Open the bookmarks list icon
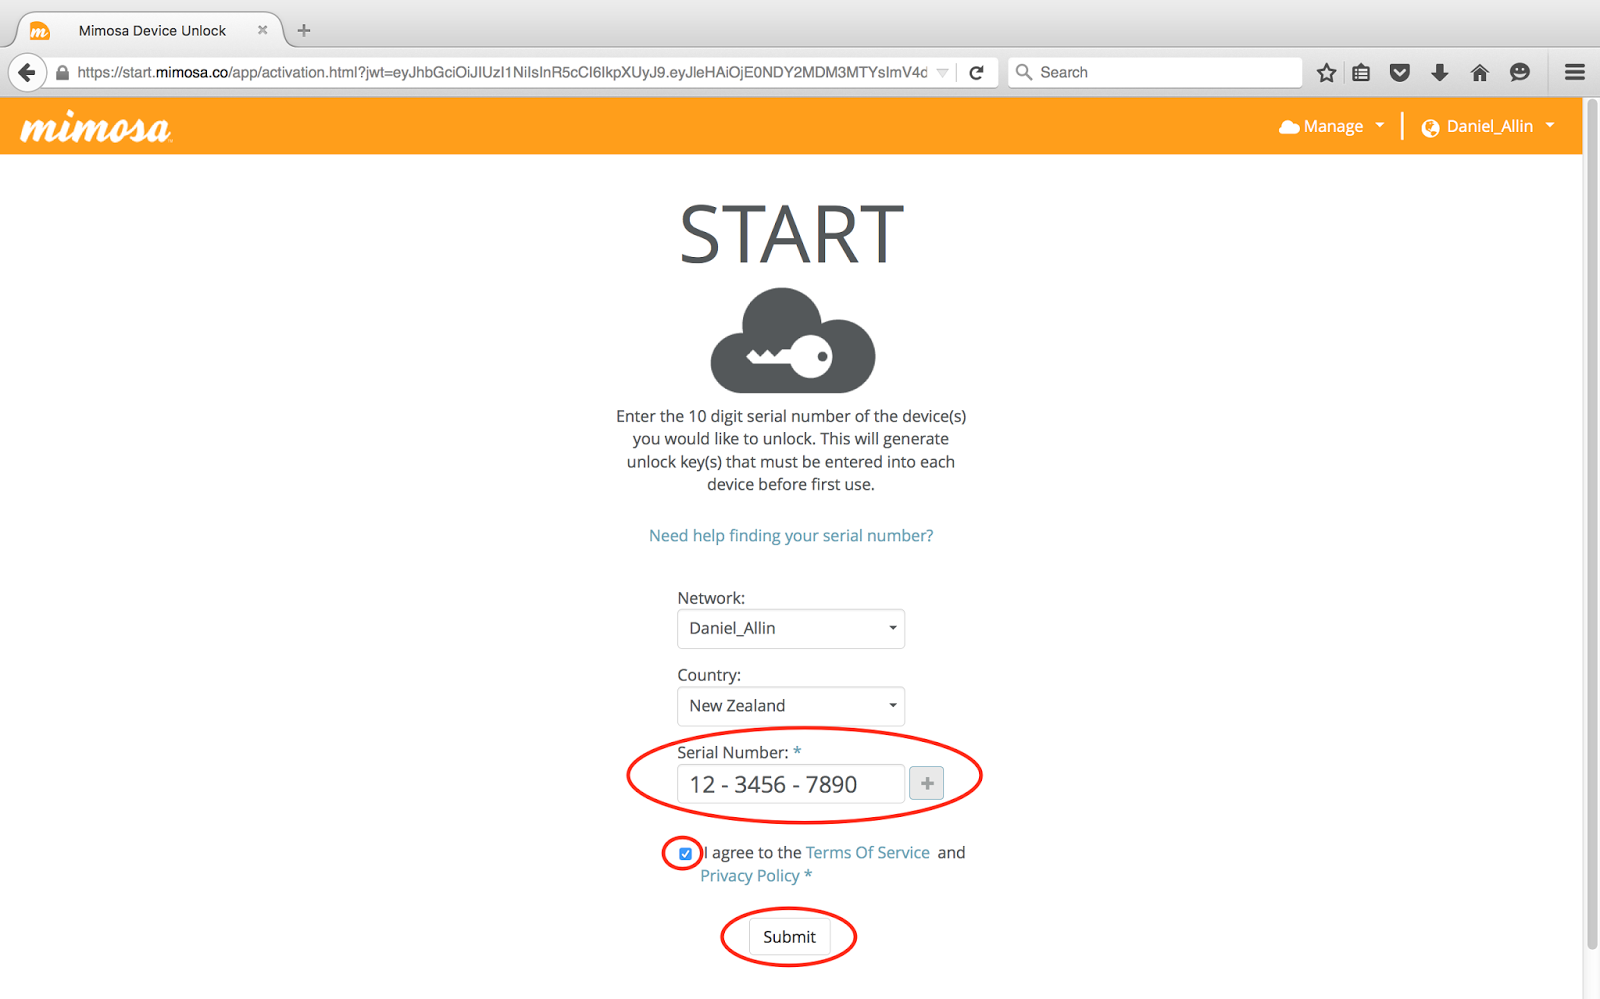Image resolution: width=1600 pixels, height=999 pixels. 1361,72
